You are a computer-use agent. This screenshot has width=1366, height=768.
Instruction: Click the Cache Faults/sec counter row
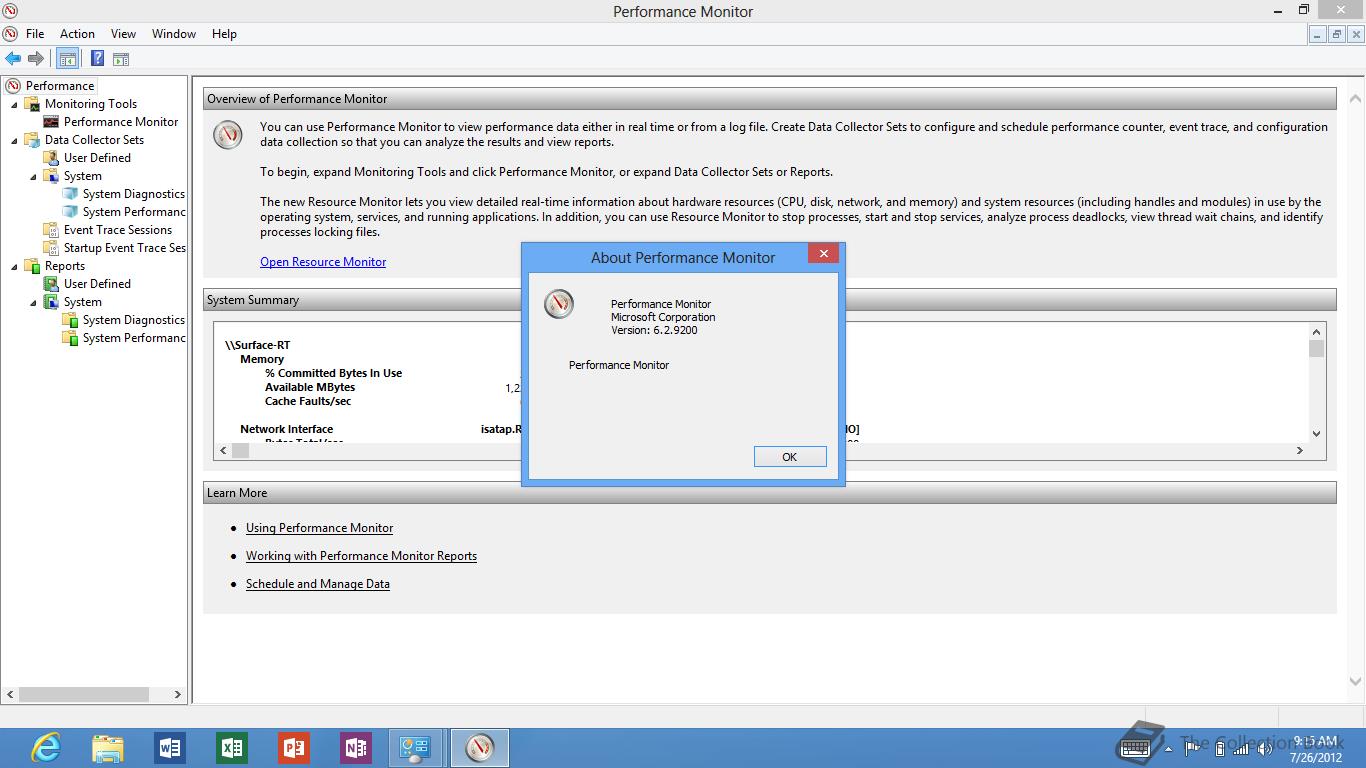pyautogui.click(x=308, y=401)
